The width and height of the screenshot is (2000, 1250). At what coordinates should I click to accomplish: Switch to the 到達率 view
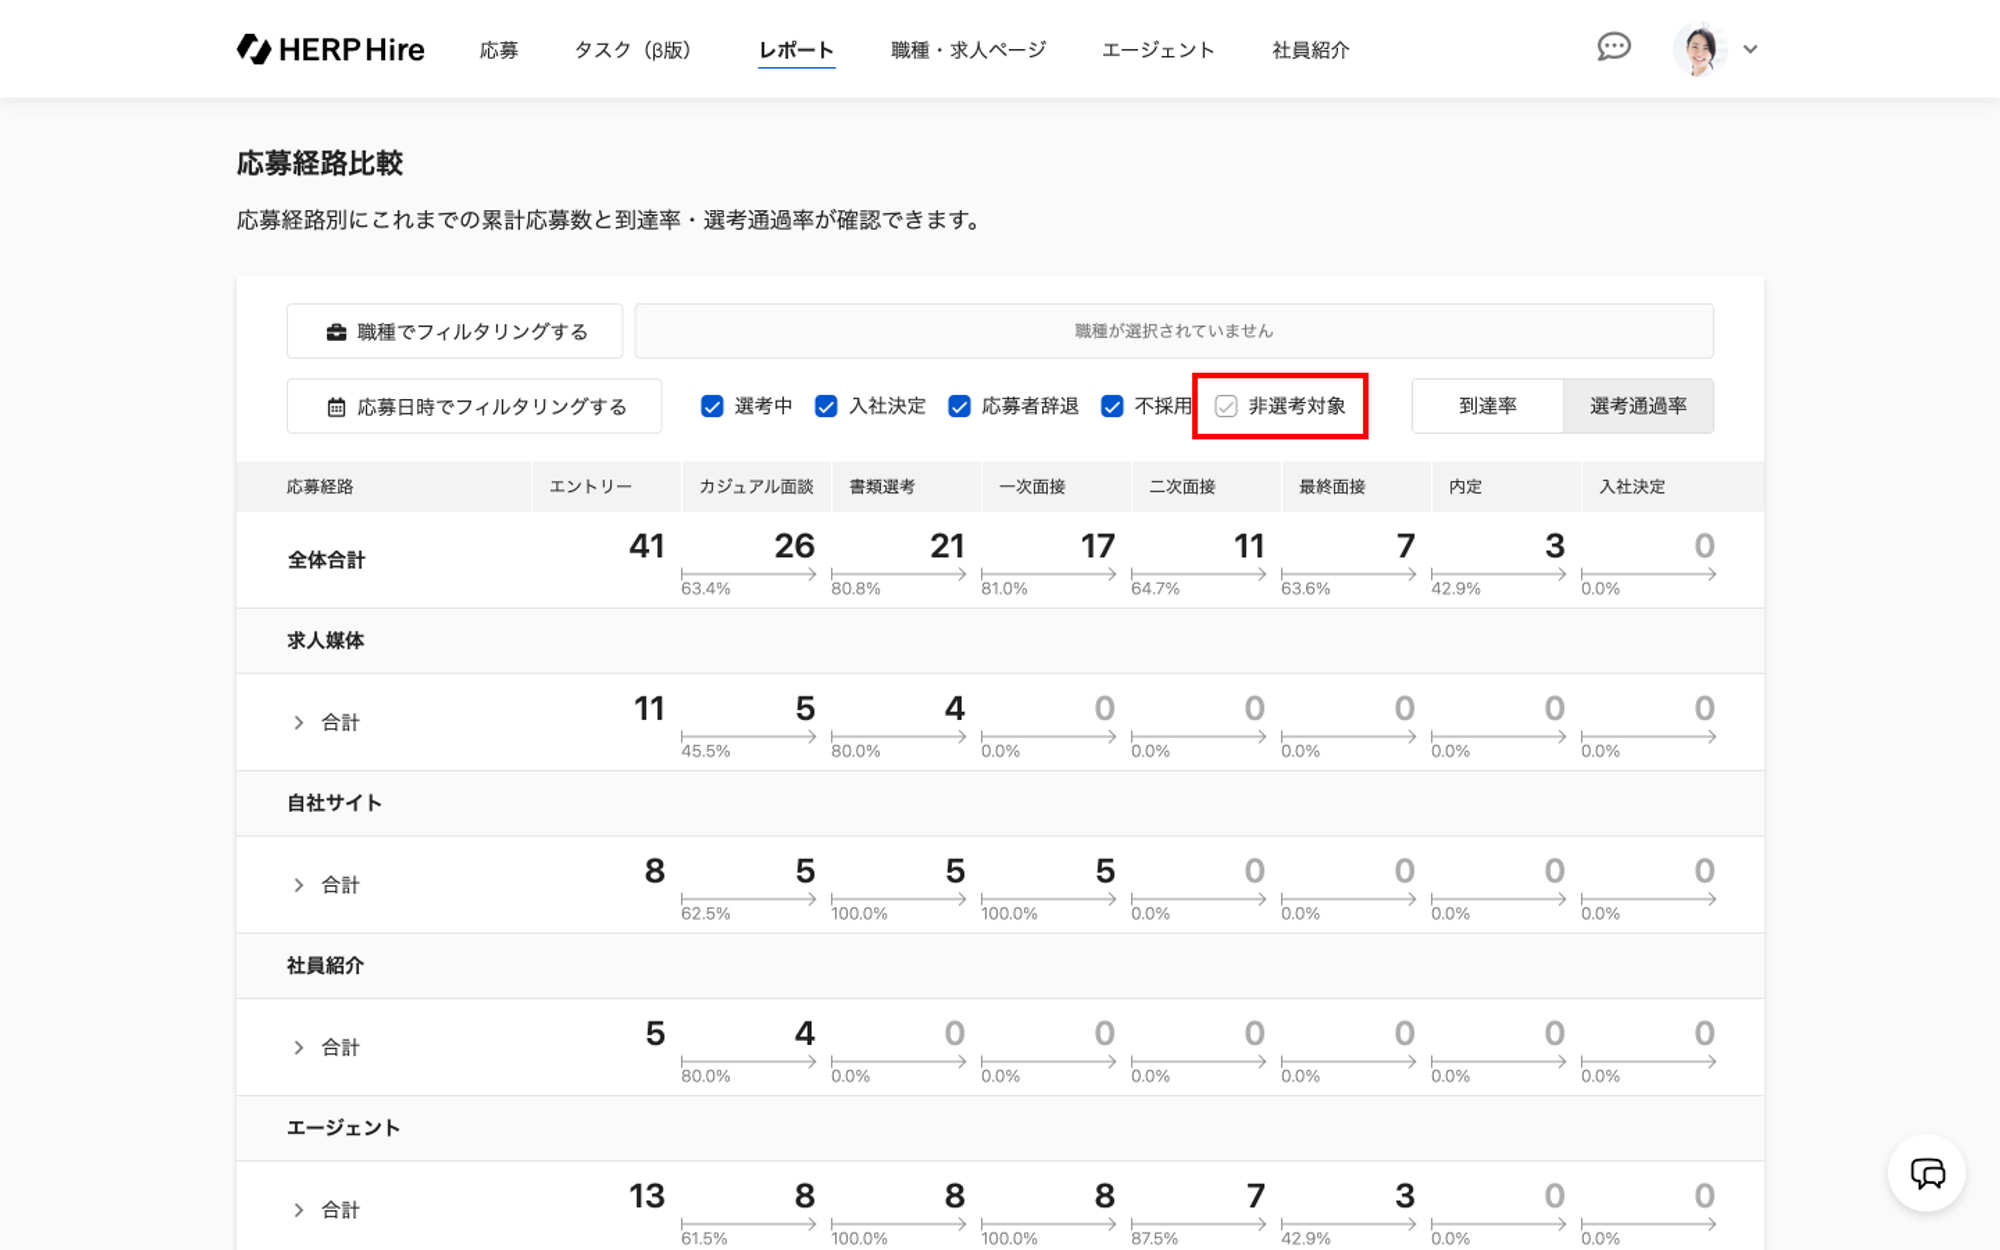click(1487, 406)
